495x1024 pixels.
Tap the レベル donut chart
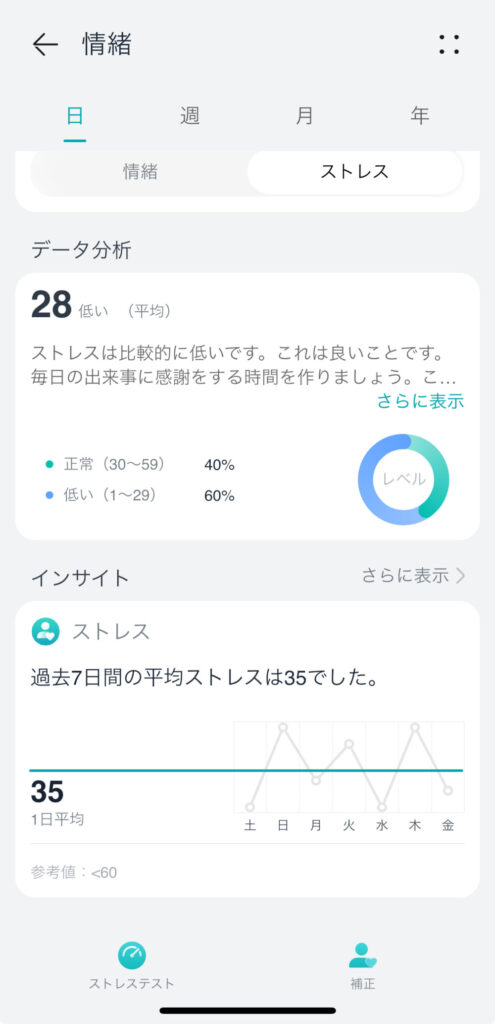[x=404, y=479]
